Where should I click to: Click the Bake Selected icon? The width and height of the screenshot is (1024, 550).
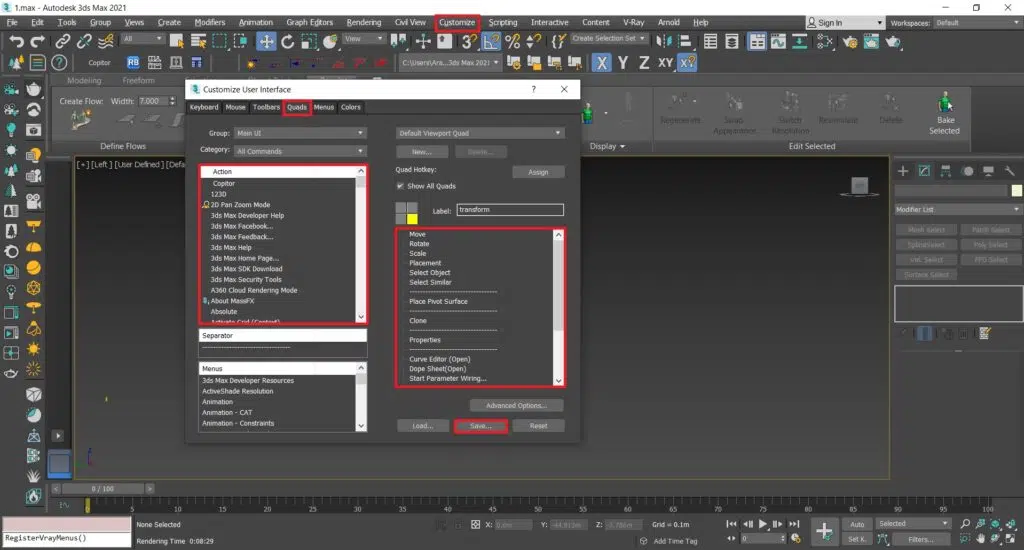pos(943,103)
